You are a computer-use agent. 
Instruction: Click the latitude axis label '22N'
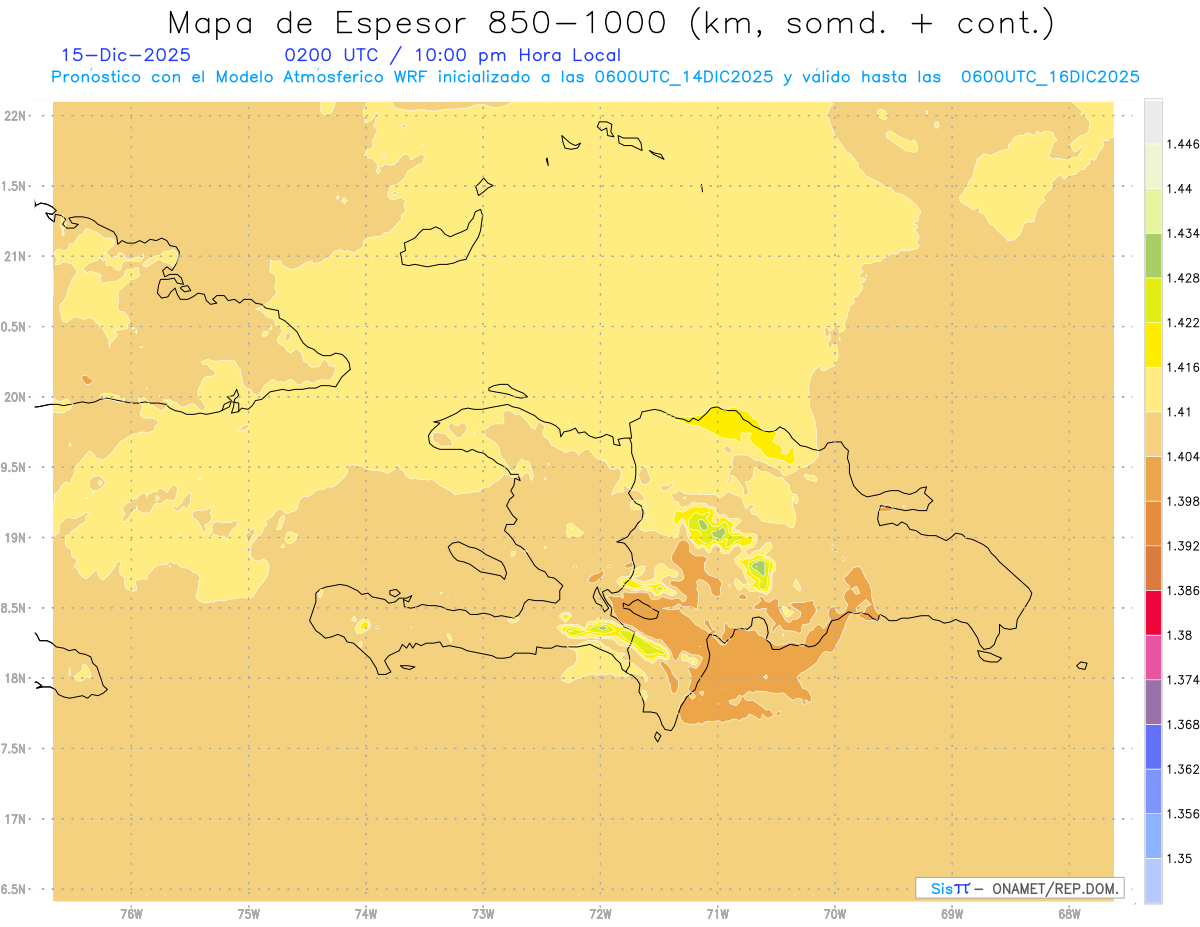point(15,115)
